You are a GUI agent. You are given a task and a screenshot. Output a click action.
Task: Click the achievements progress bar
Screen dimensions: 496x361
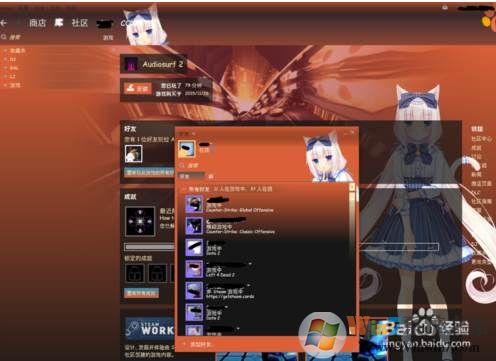click(149, 247)
